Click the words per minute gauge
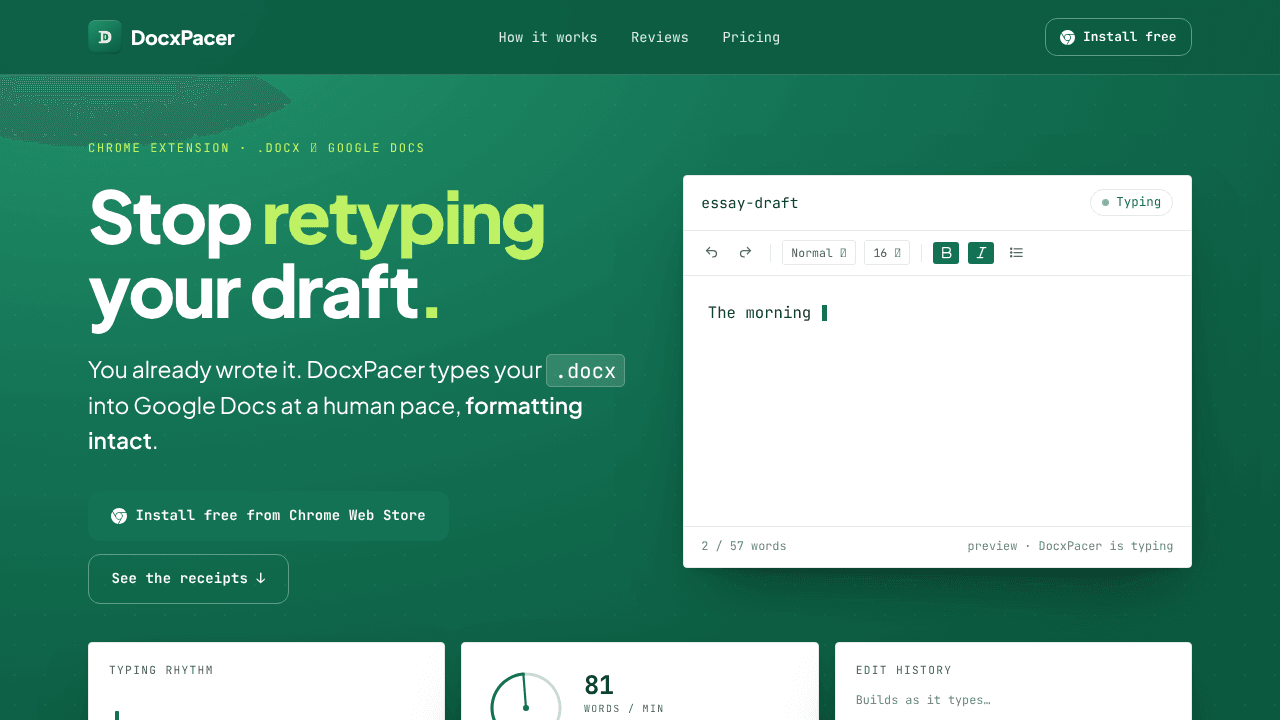Screen dimensions: 1280x720 pos(526,696)
